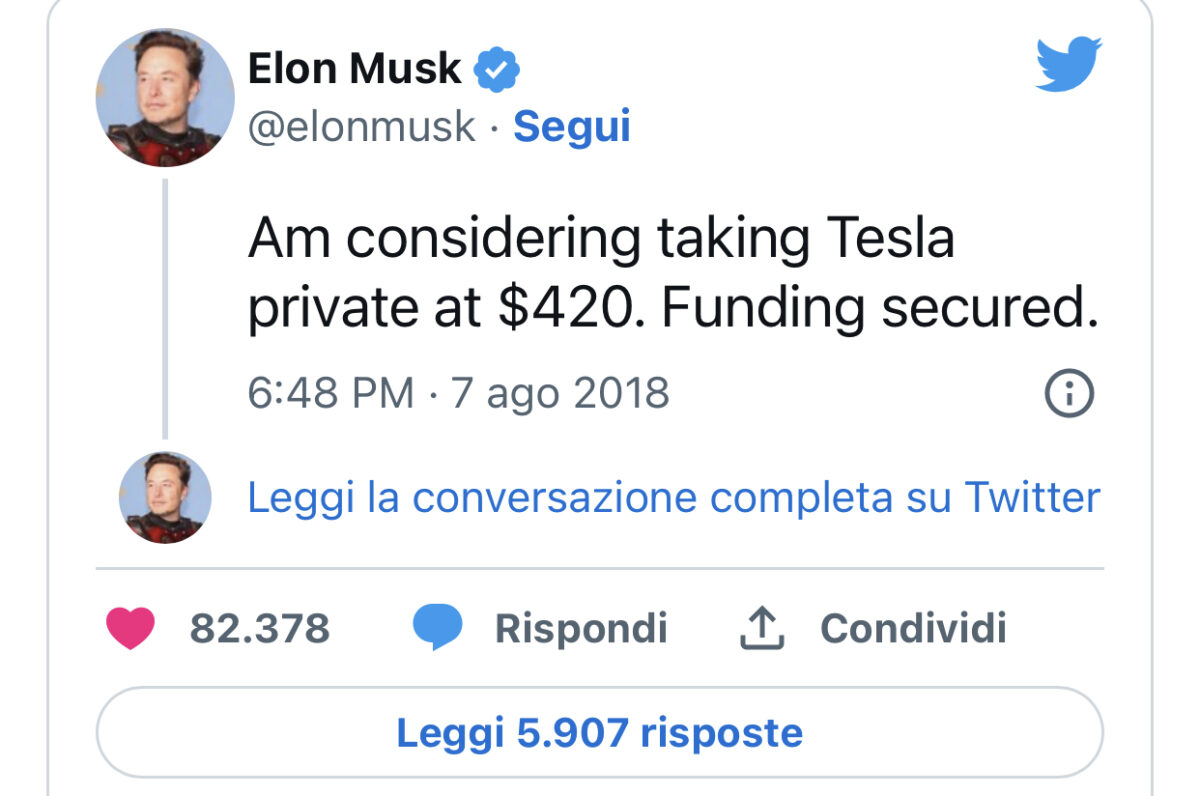This screenshot has width=1200, height=796.
Task: Click the Rispondi reply label
Action: 581,629
